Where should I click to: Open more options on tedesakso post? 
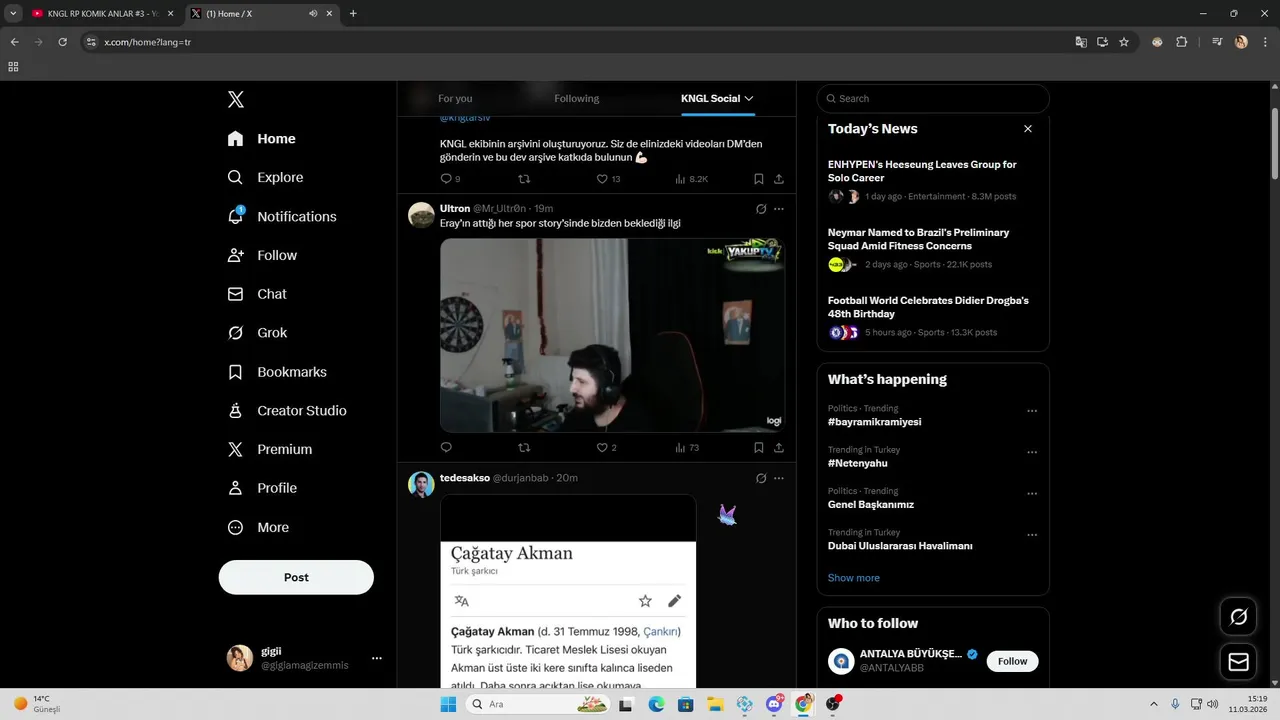(x=779, y=478)
